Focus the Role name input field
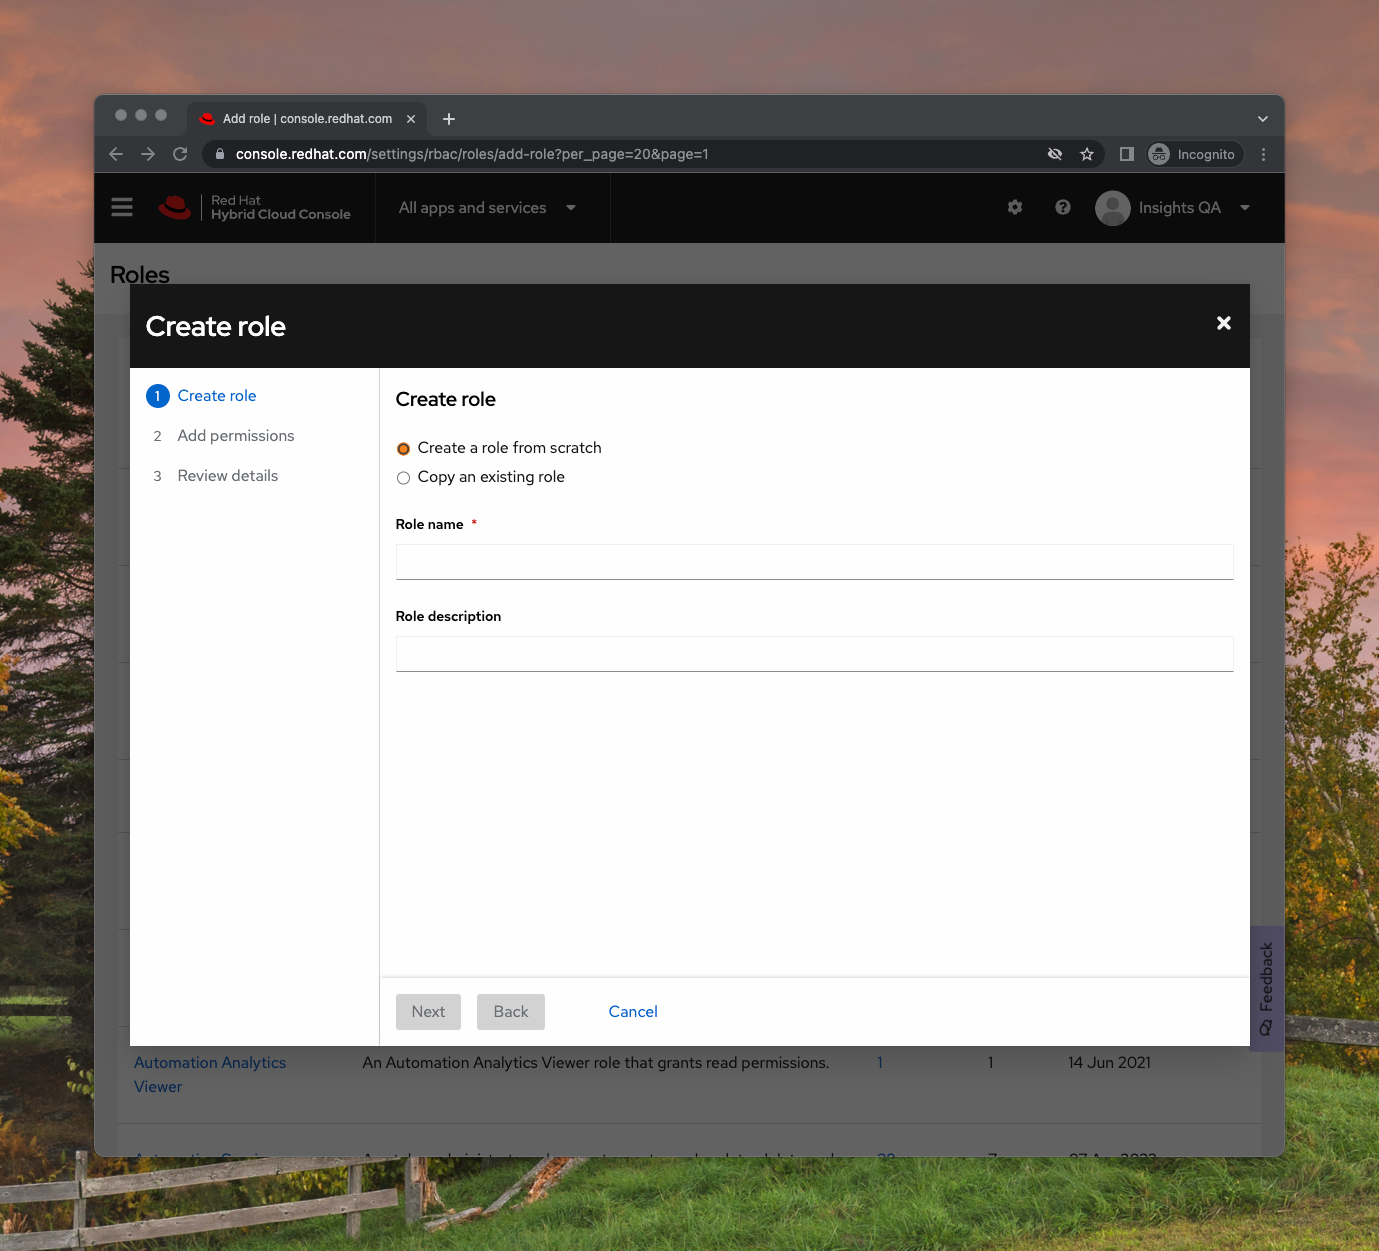 coord(815,562)
